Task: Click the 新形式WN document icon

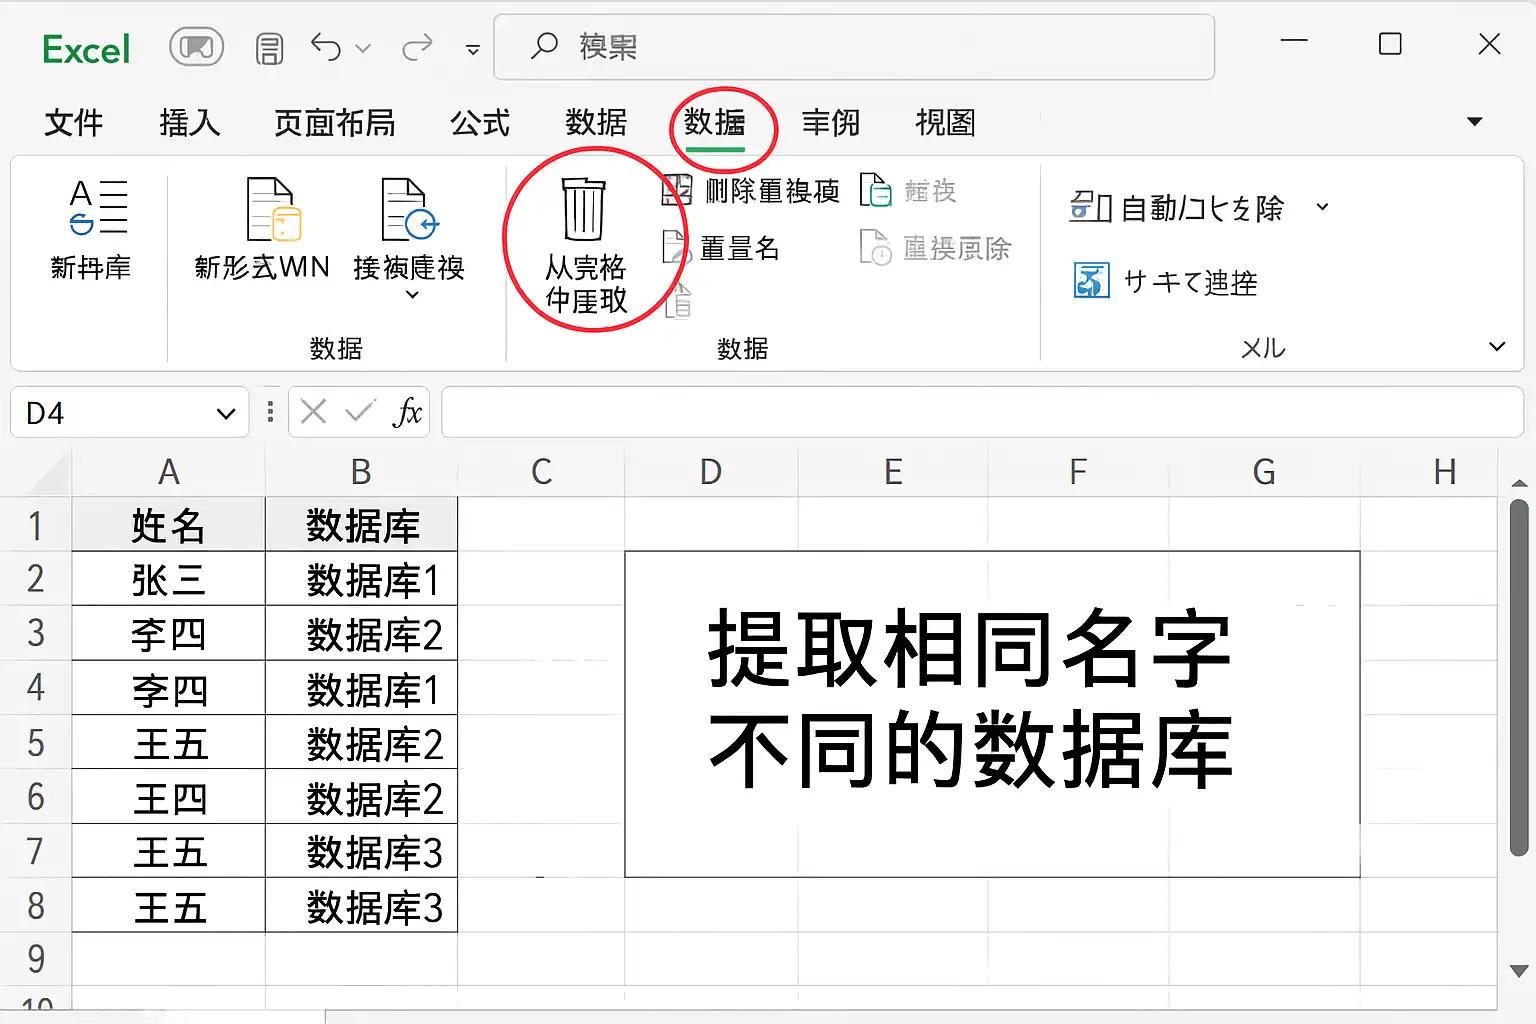Action: [x=273, y=209]
